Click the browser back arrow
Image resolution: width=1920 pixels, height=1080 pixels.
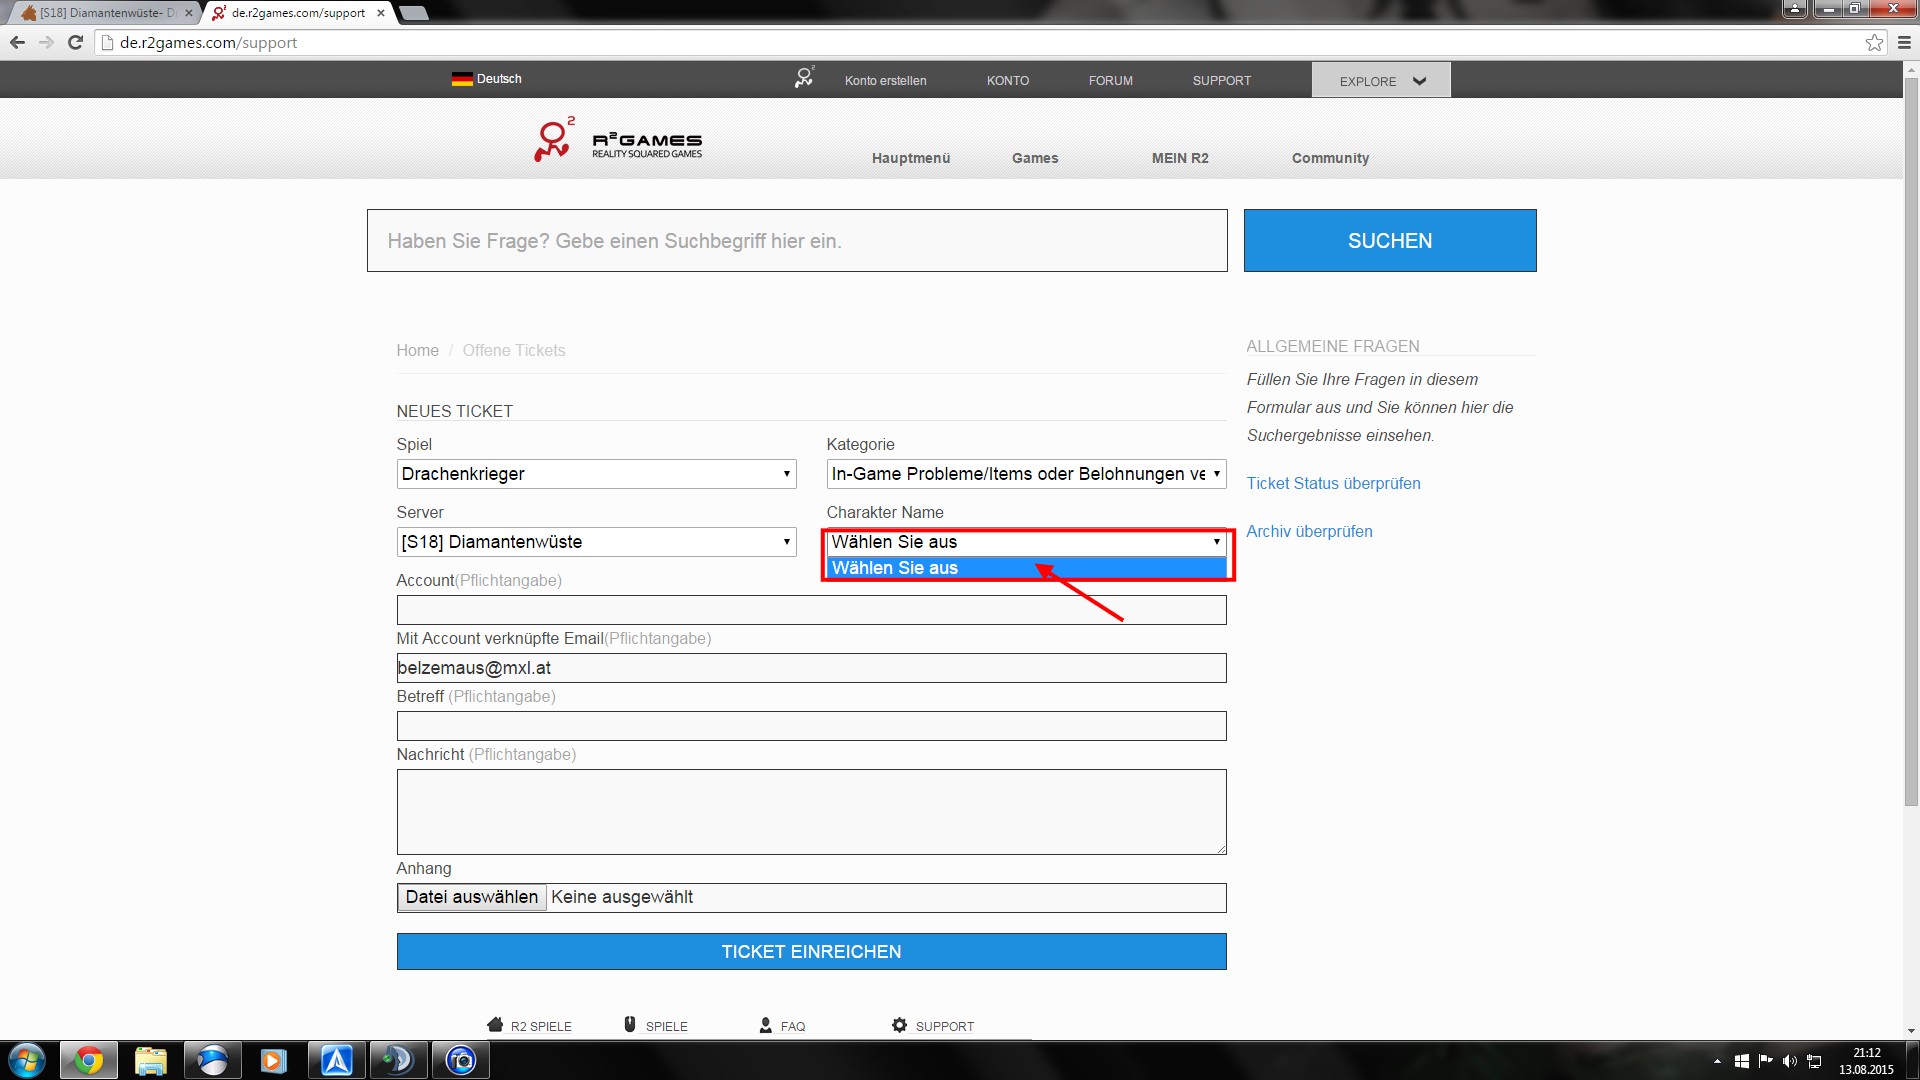pyautogui.click(x=17, y=42)
